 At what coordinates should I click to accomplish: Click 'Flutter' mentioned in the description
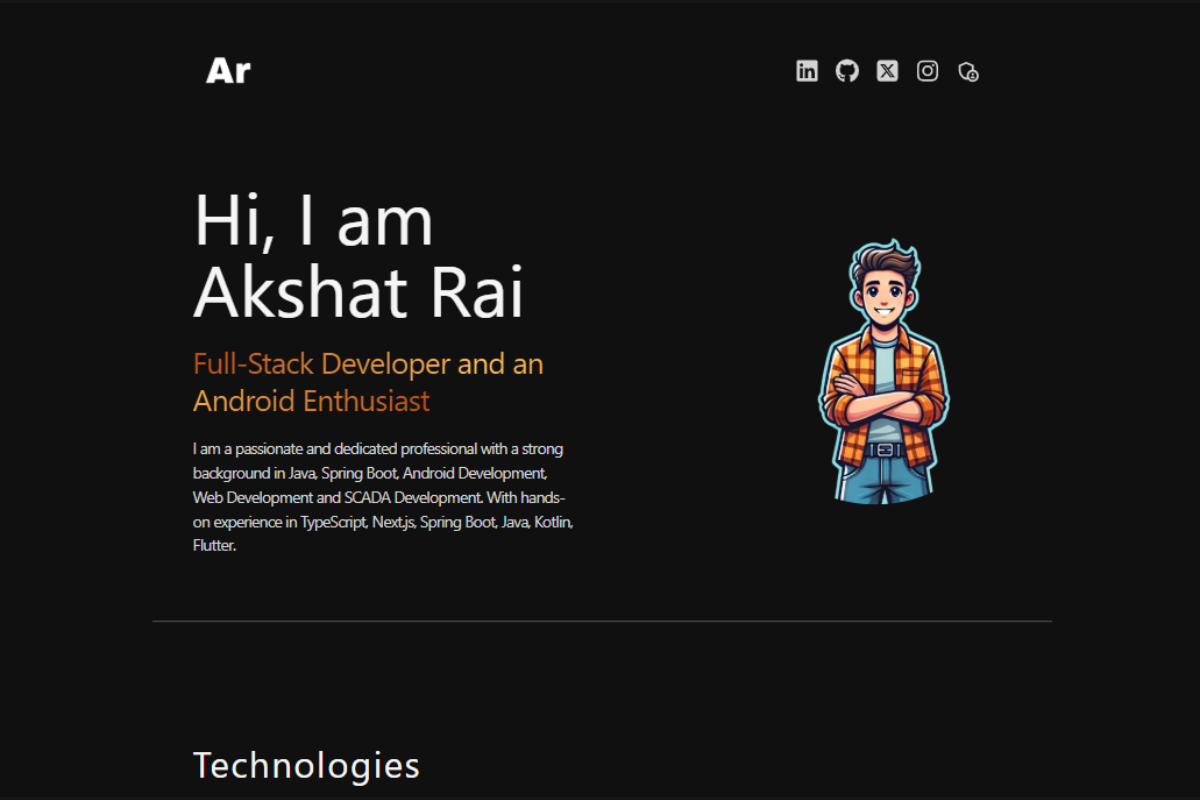click(x=212, y=545)
